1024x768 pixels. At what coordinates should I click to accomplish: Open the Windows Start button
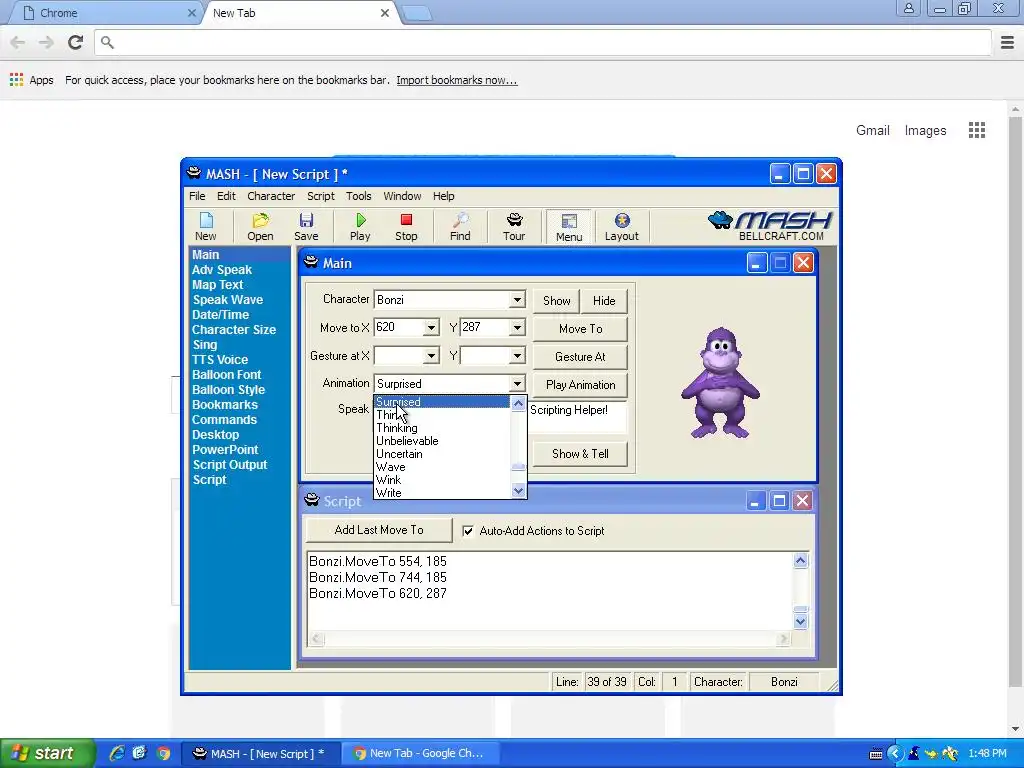coord(47,753)
